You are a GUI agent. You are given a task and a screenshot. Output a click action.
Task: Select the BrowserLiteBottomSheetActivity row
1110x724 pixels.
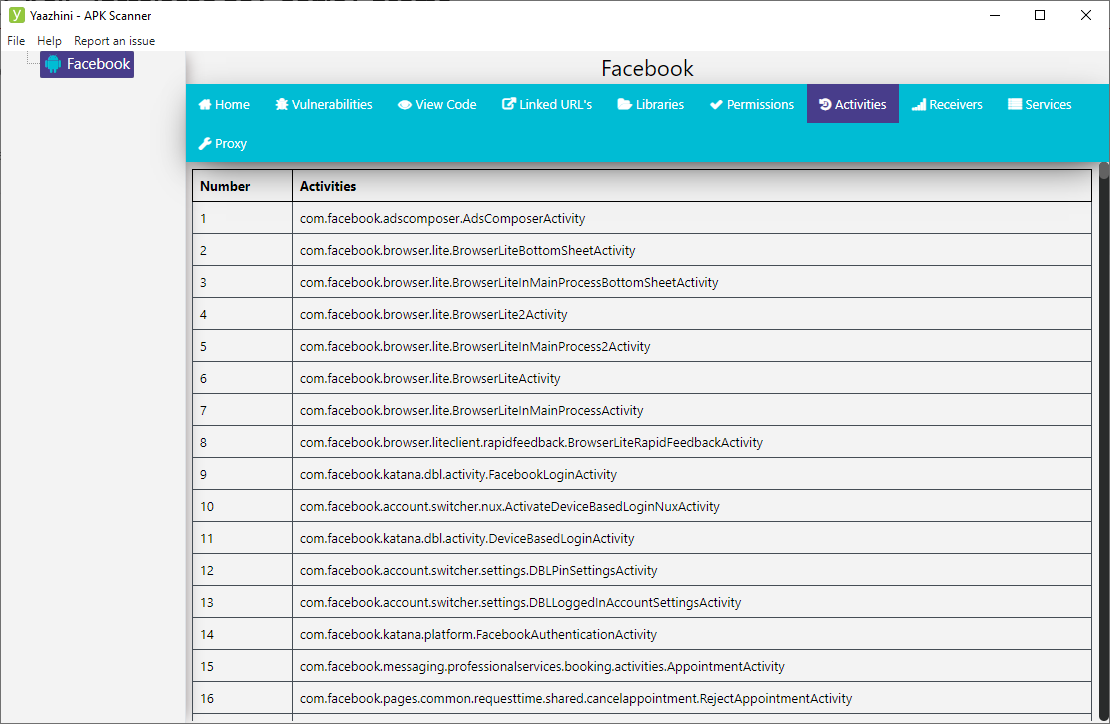[x=642, y=250]
